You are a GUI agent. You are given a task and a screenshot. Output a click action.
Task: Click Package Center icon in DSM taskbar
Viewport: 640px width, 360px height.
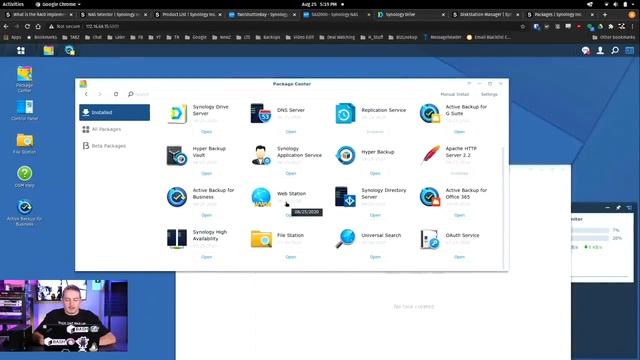pos(49,51)
